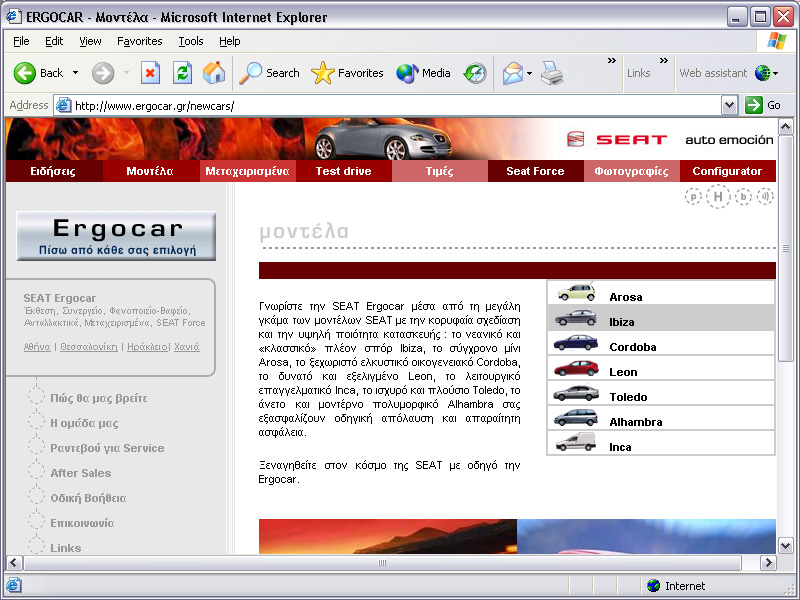
Task: Click the Internet zone globe in status bar
Action: [653, 585]
